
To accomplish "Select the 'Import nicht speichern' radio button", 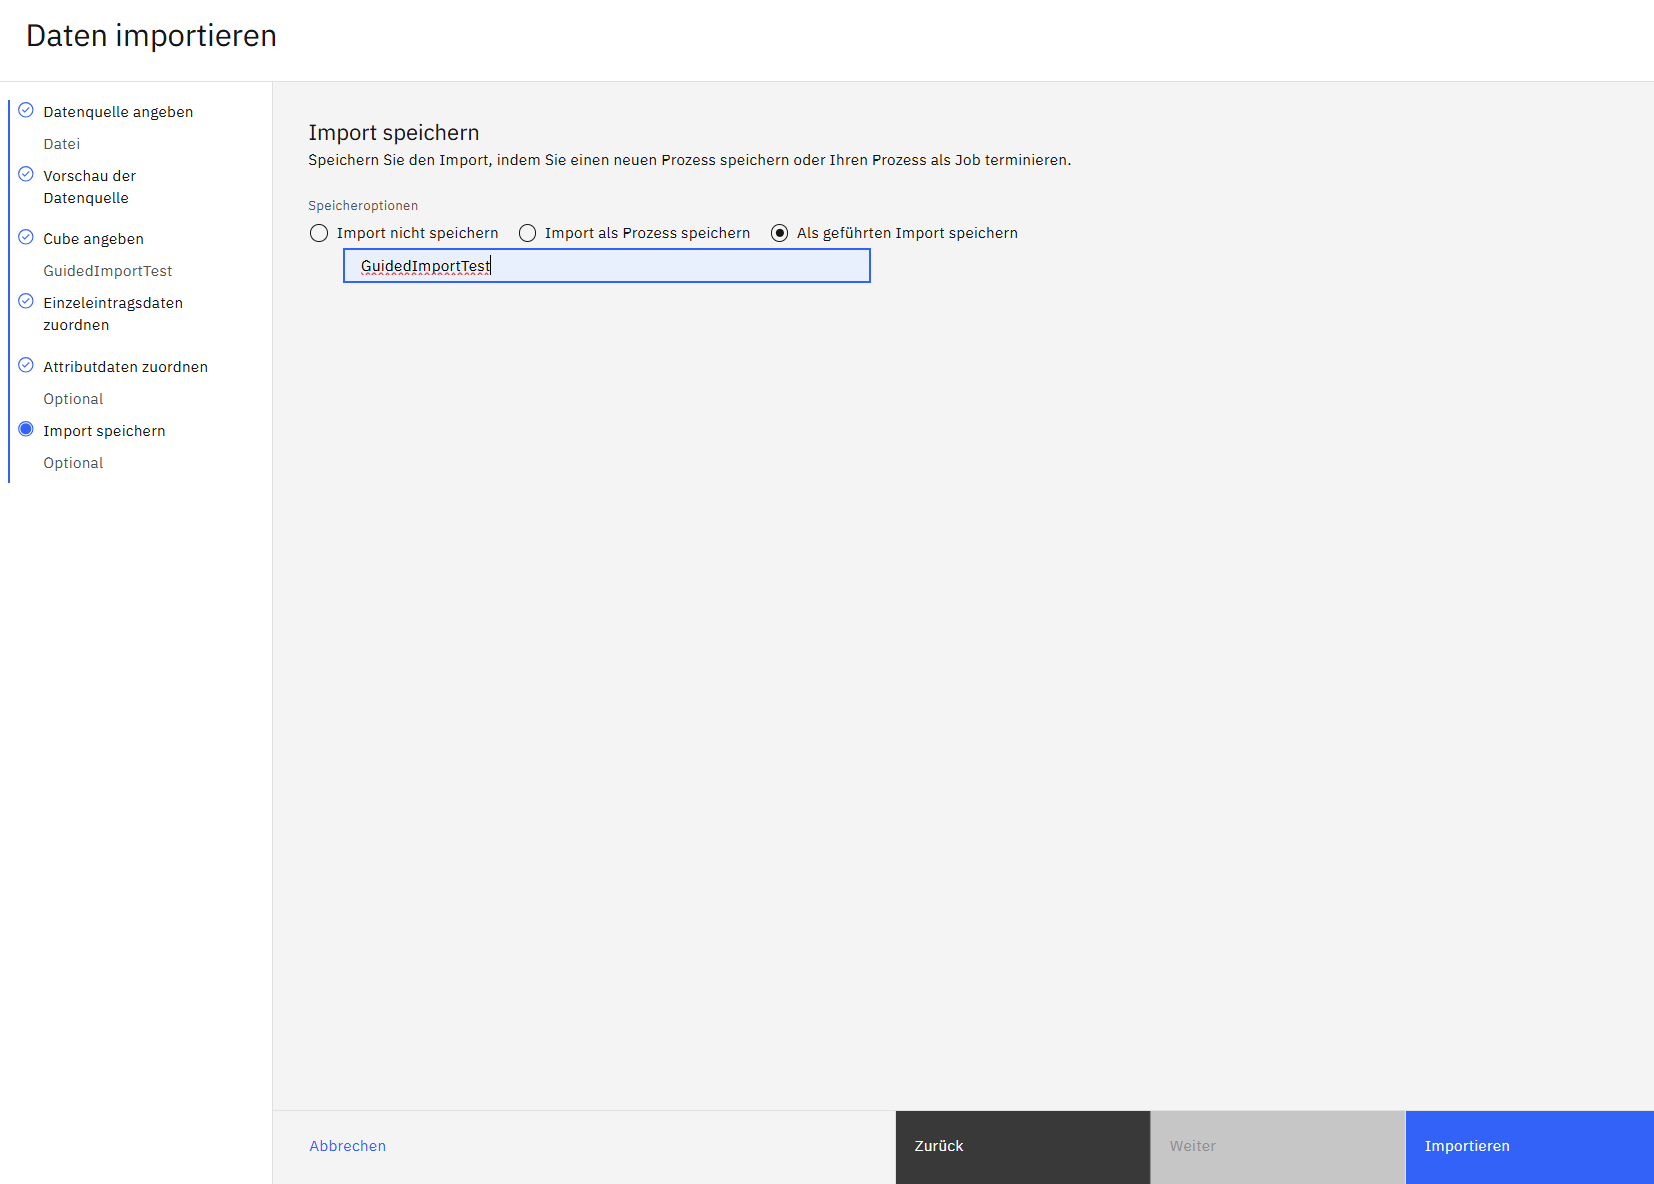I will (x=319, y=233).
